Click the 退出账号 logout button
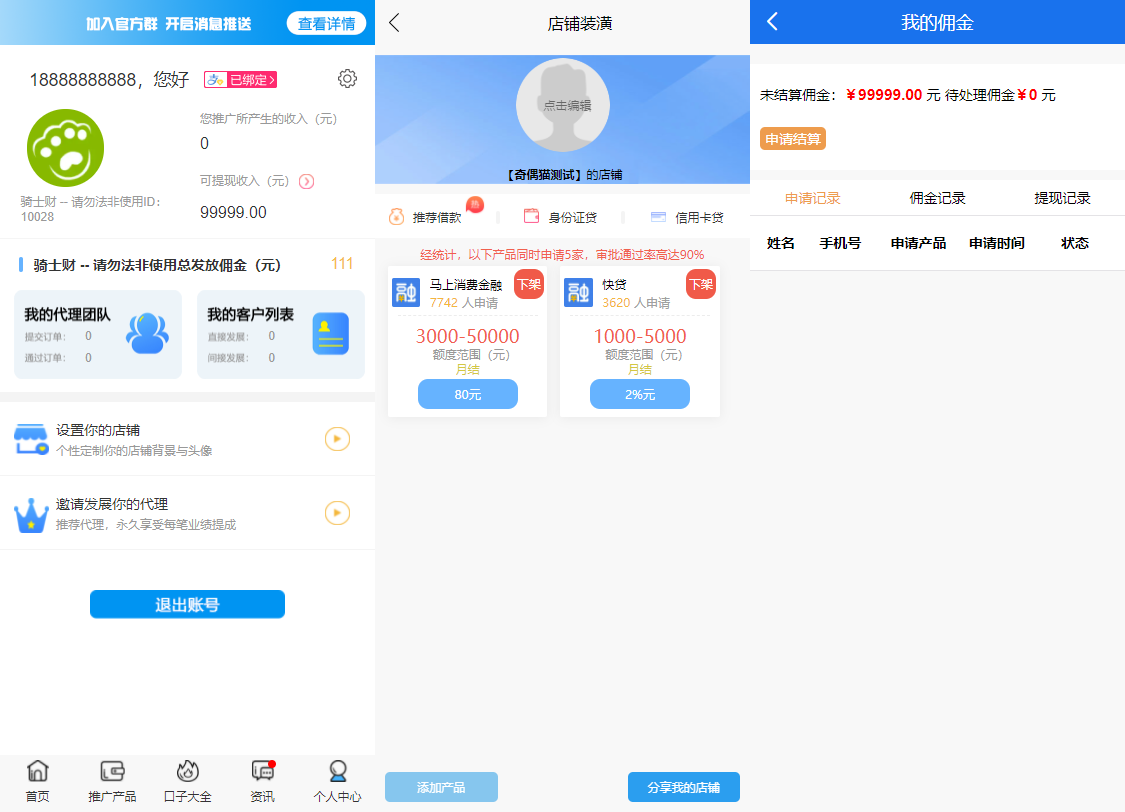This screenshot has width=1125, height=812. pos(187,604)
